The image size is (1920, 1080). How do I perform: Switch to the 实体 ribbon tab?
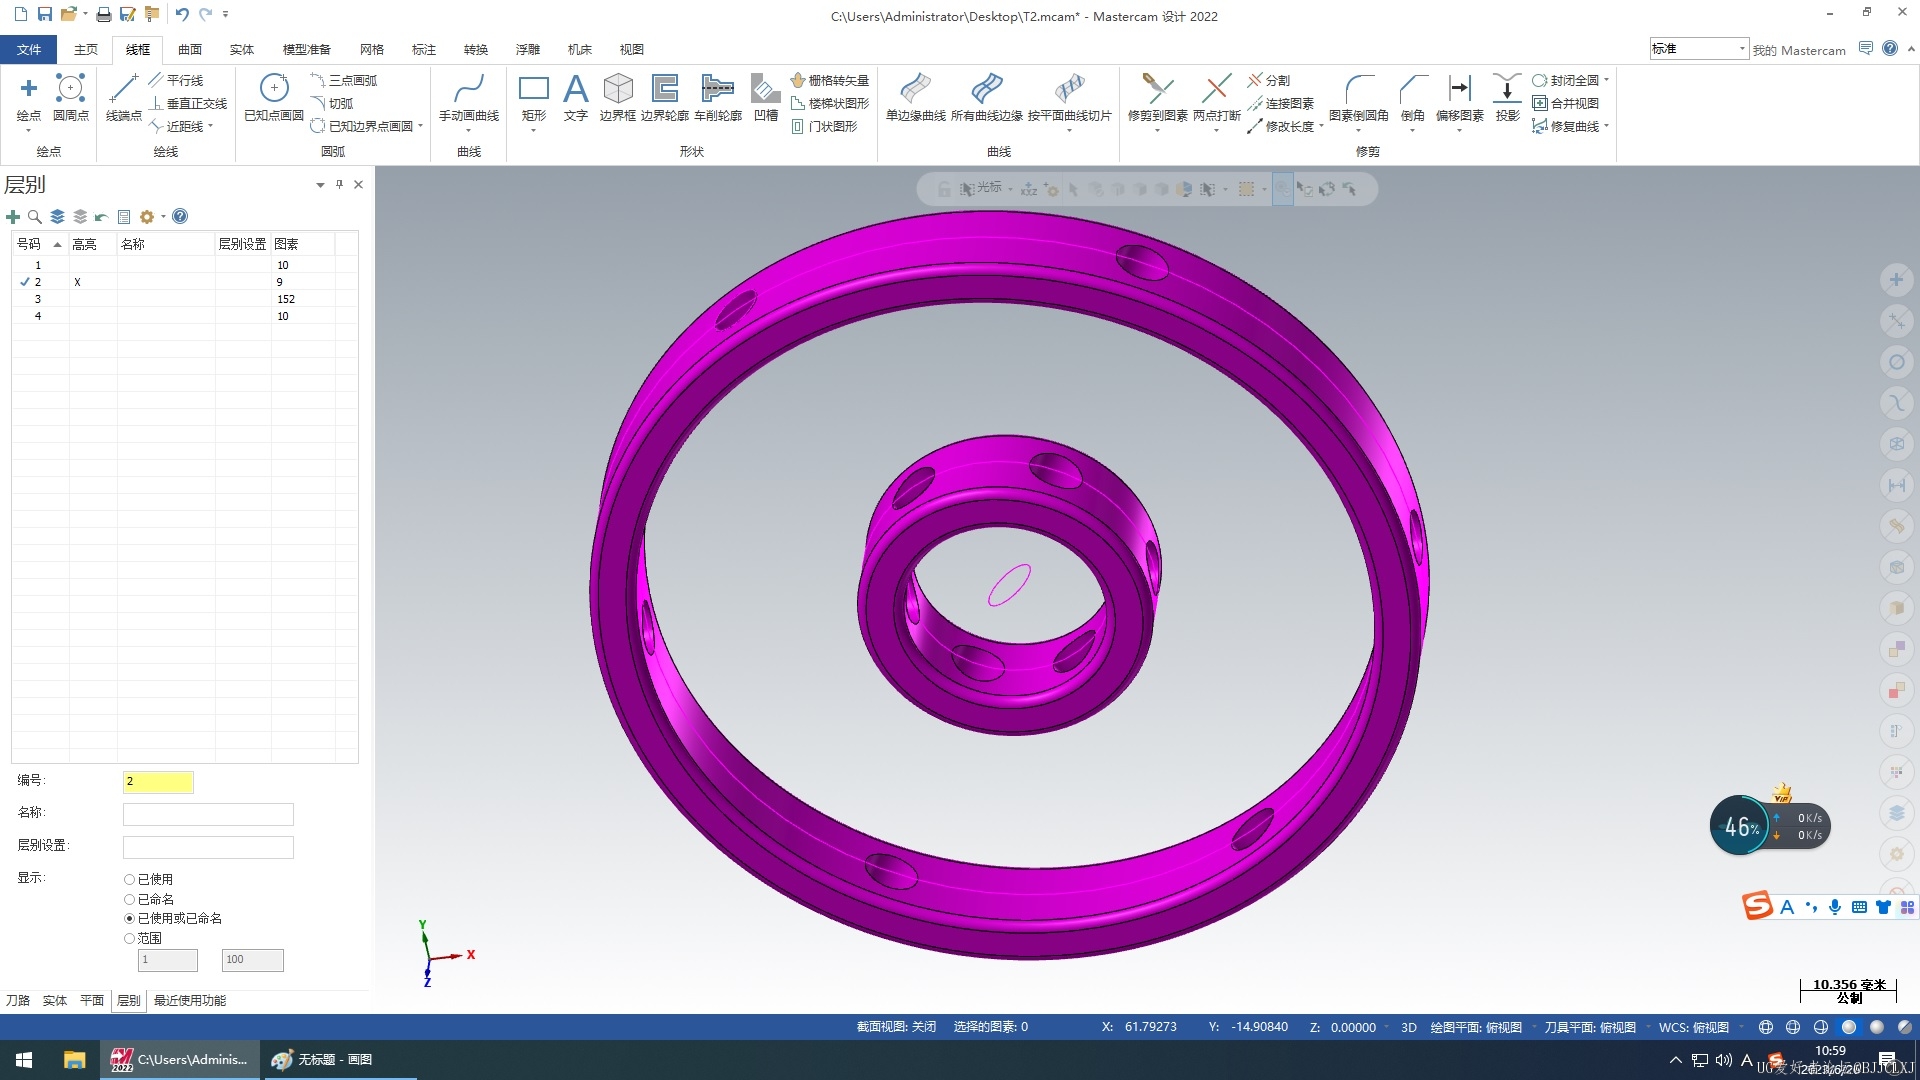242,50
